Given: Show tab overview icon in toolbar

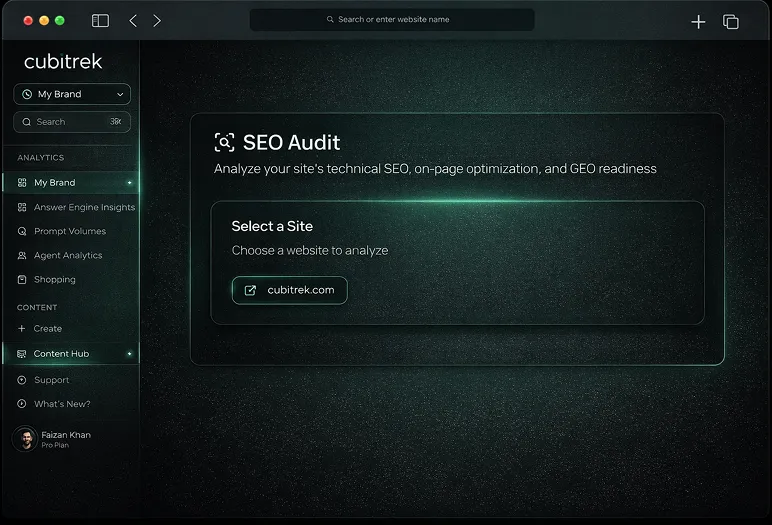Looking at the screenshot, I should [731, 22].
